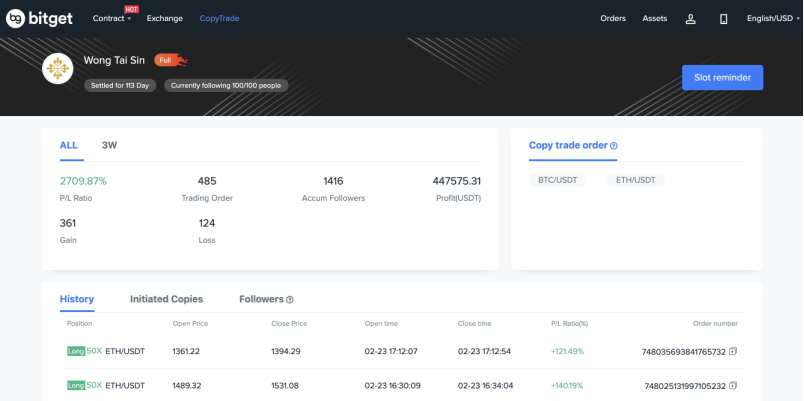Click the trader name Wong Tai Sin
The image size is (804, 401).
(114, 61)
